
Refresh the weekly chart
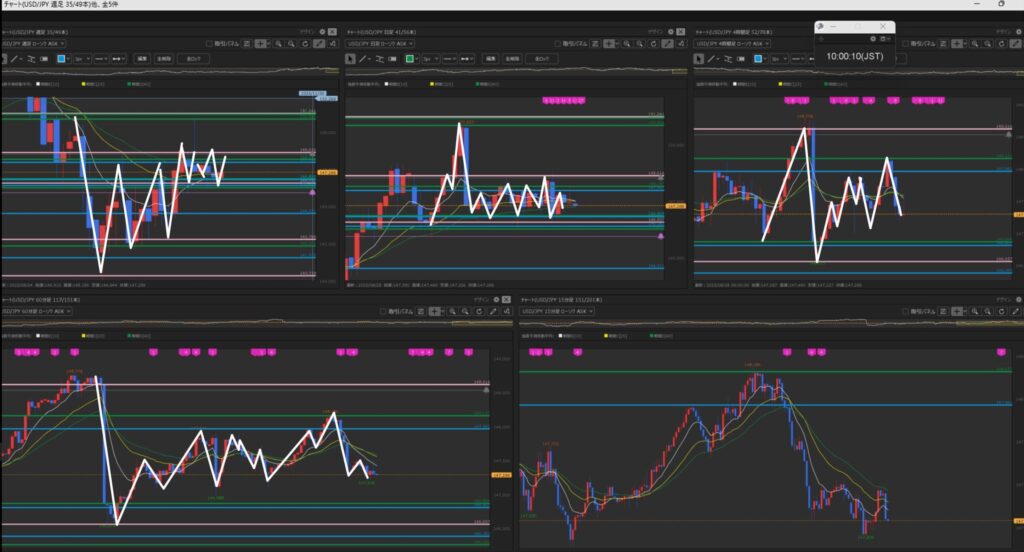point(305,44)
